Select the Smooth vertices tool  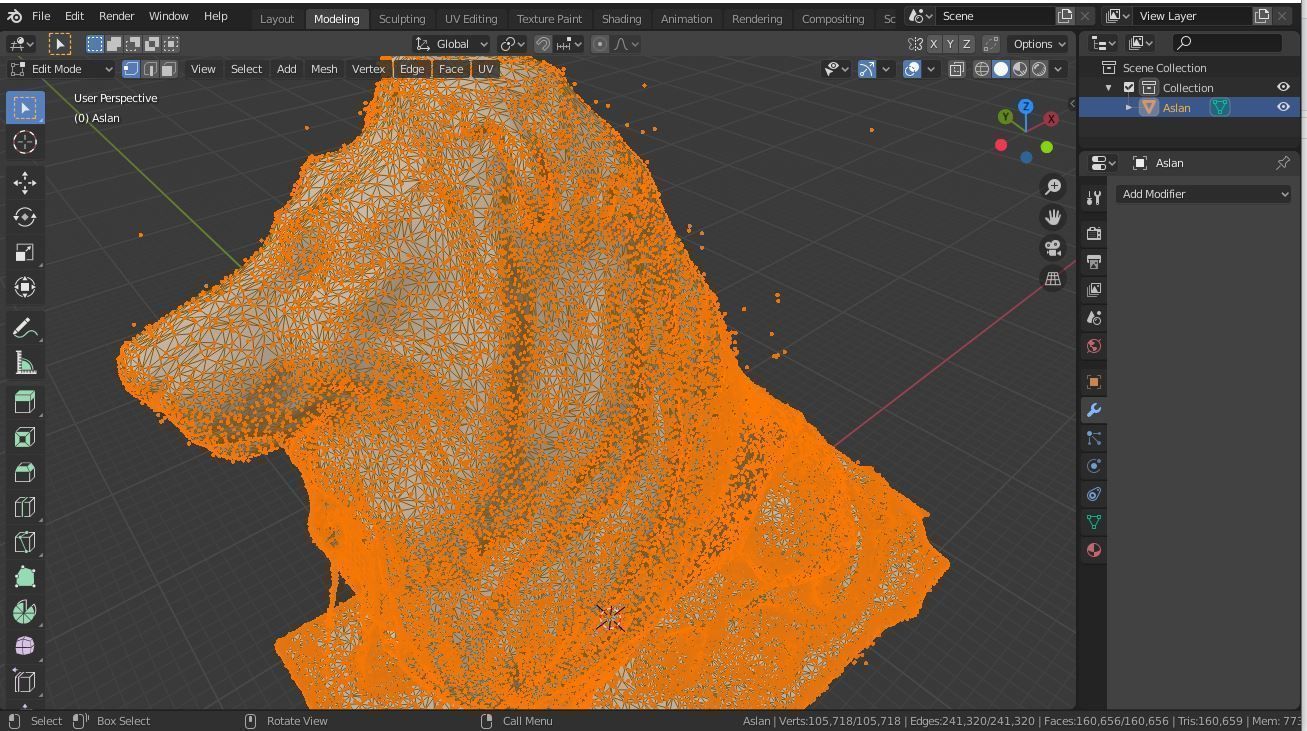[x=25, y=647]
